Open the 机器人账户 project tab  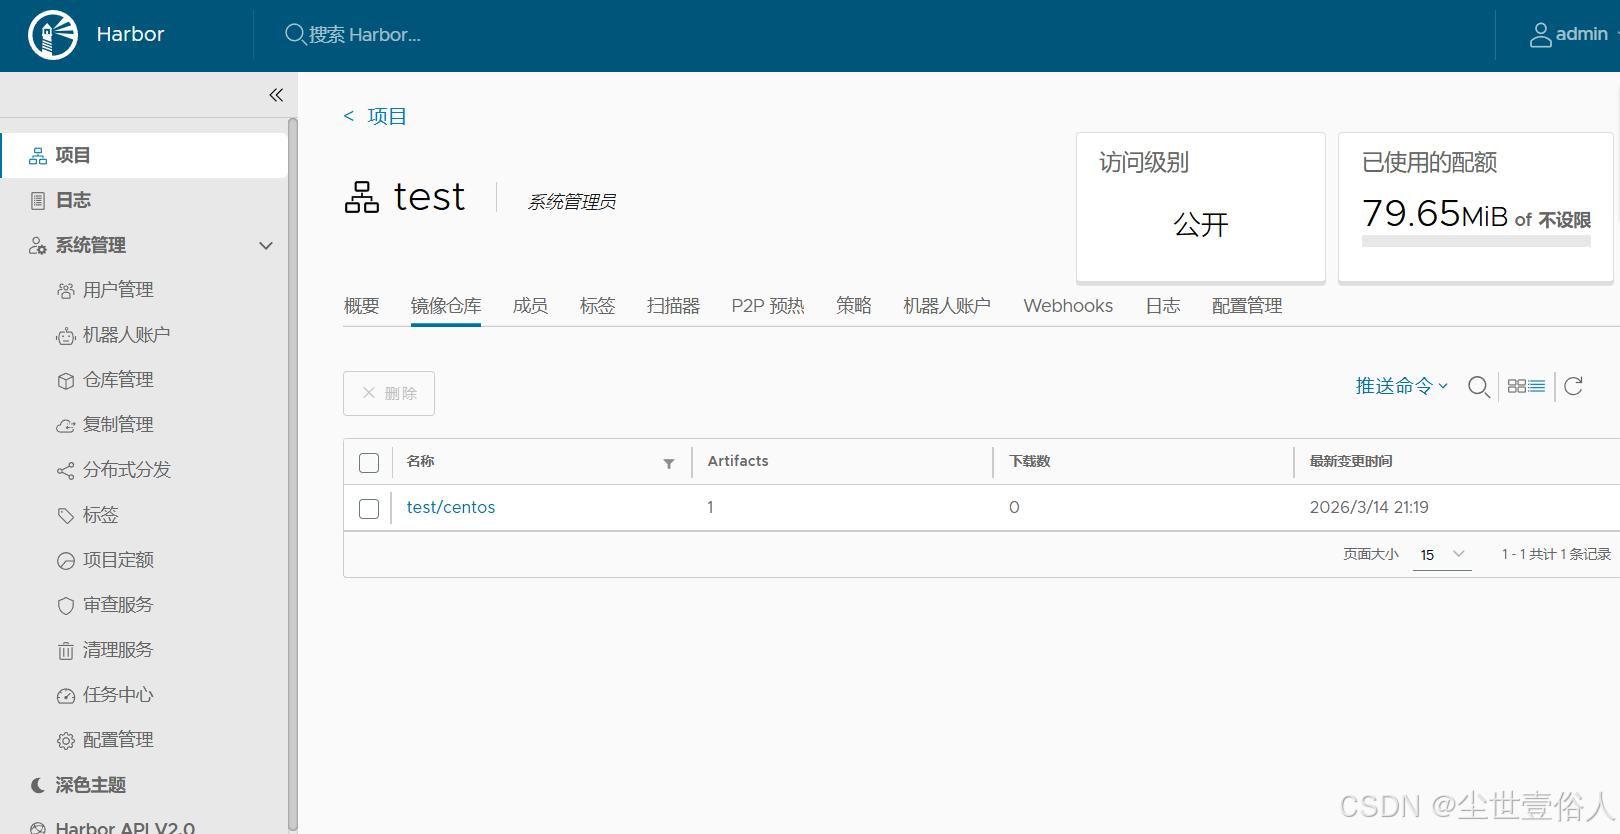(x=947, y=306)
